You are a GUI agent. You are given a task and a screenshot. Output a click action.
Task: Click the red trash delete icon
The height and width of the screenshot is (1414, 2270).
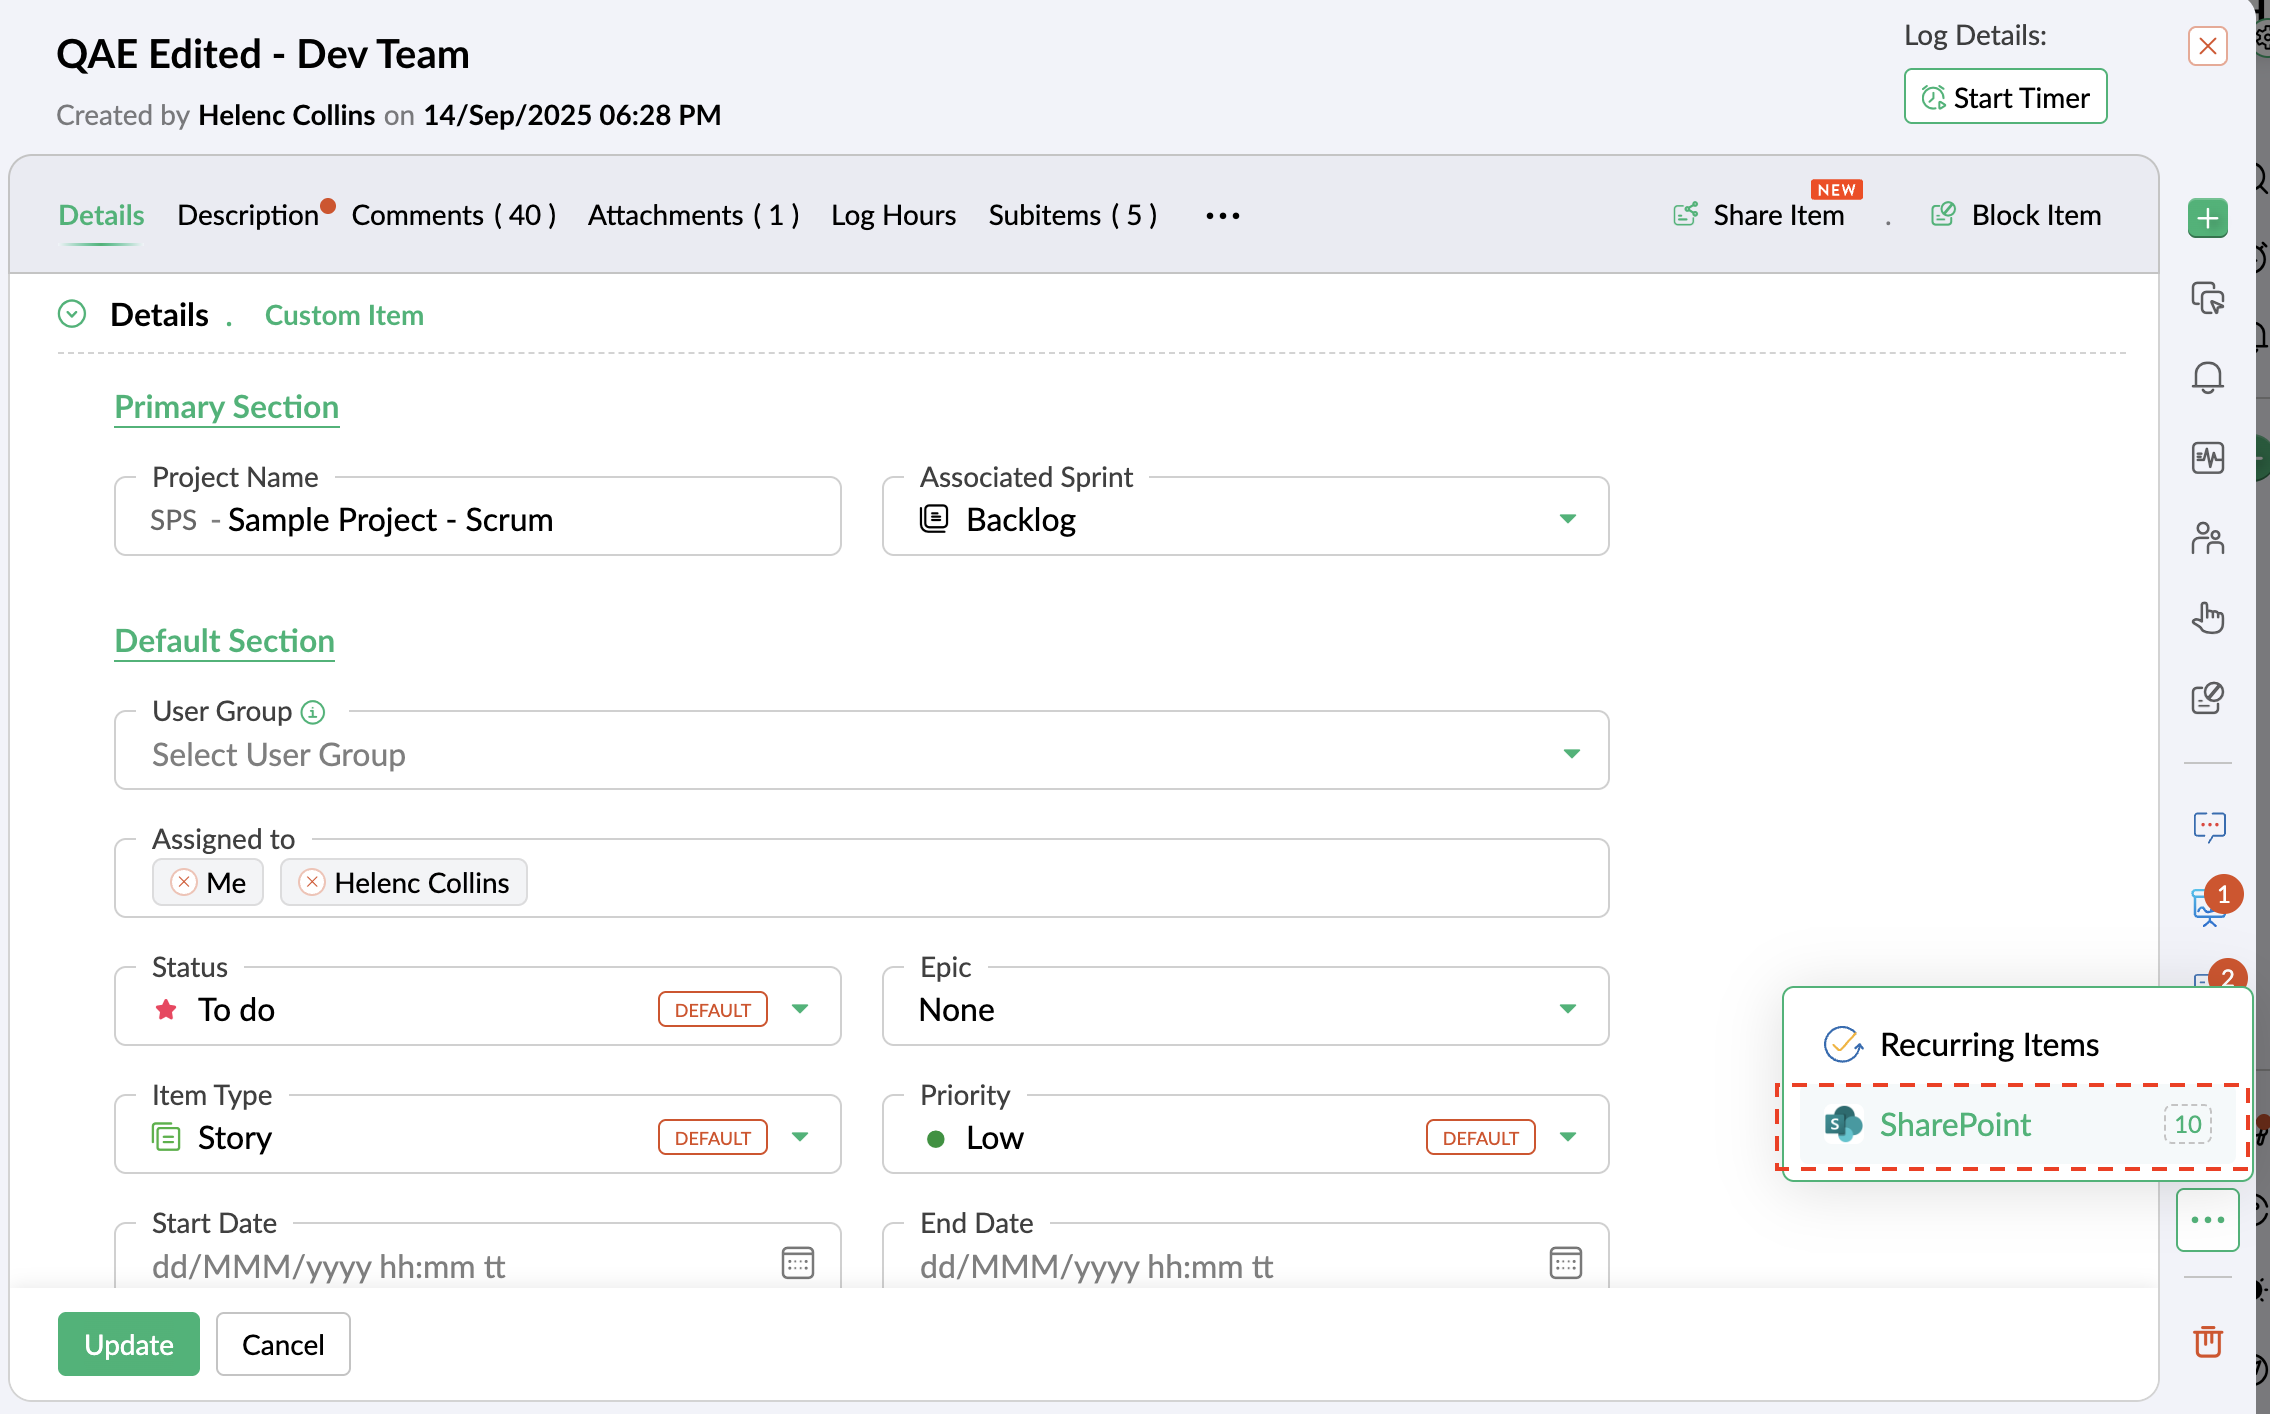2207,1341
